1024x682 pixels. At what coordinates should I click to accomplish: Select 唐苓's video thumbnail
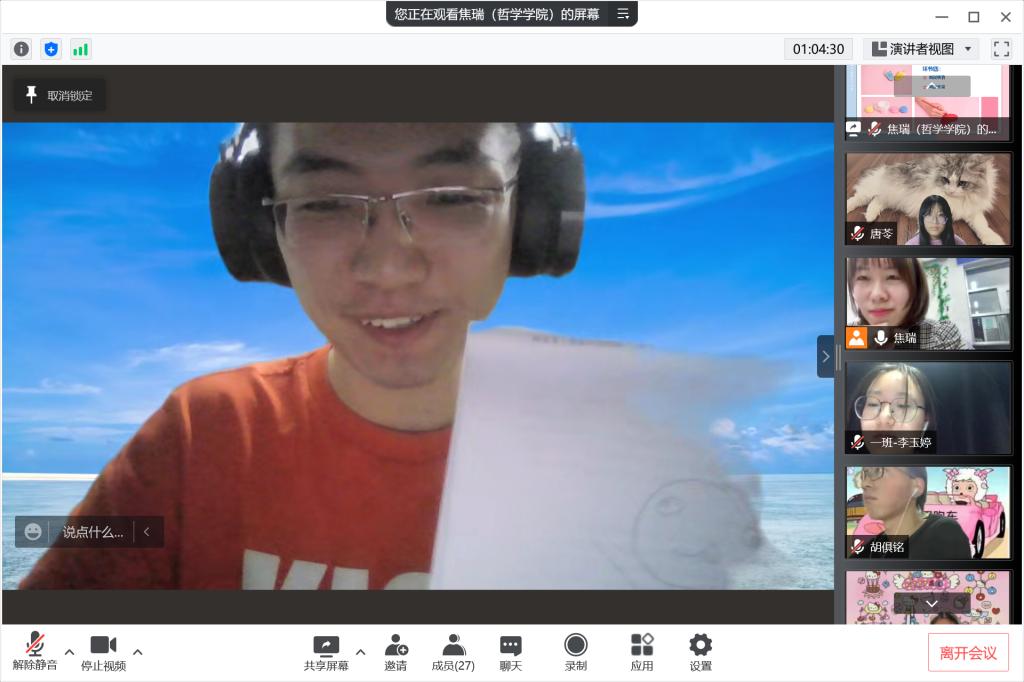[x=929, y=198]
